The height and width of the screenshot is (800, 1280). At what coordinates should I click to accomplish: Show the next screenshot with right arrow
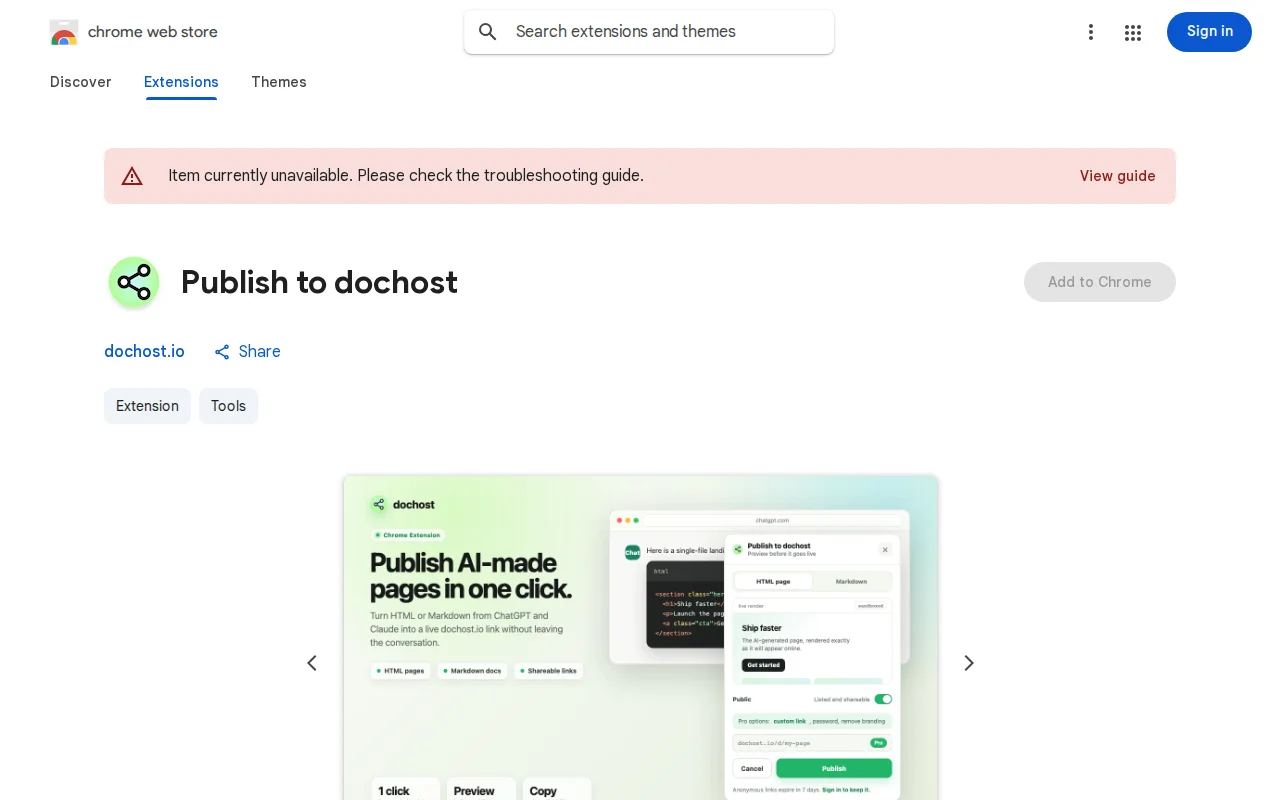click(968, 663)
